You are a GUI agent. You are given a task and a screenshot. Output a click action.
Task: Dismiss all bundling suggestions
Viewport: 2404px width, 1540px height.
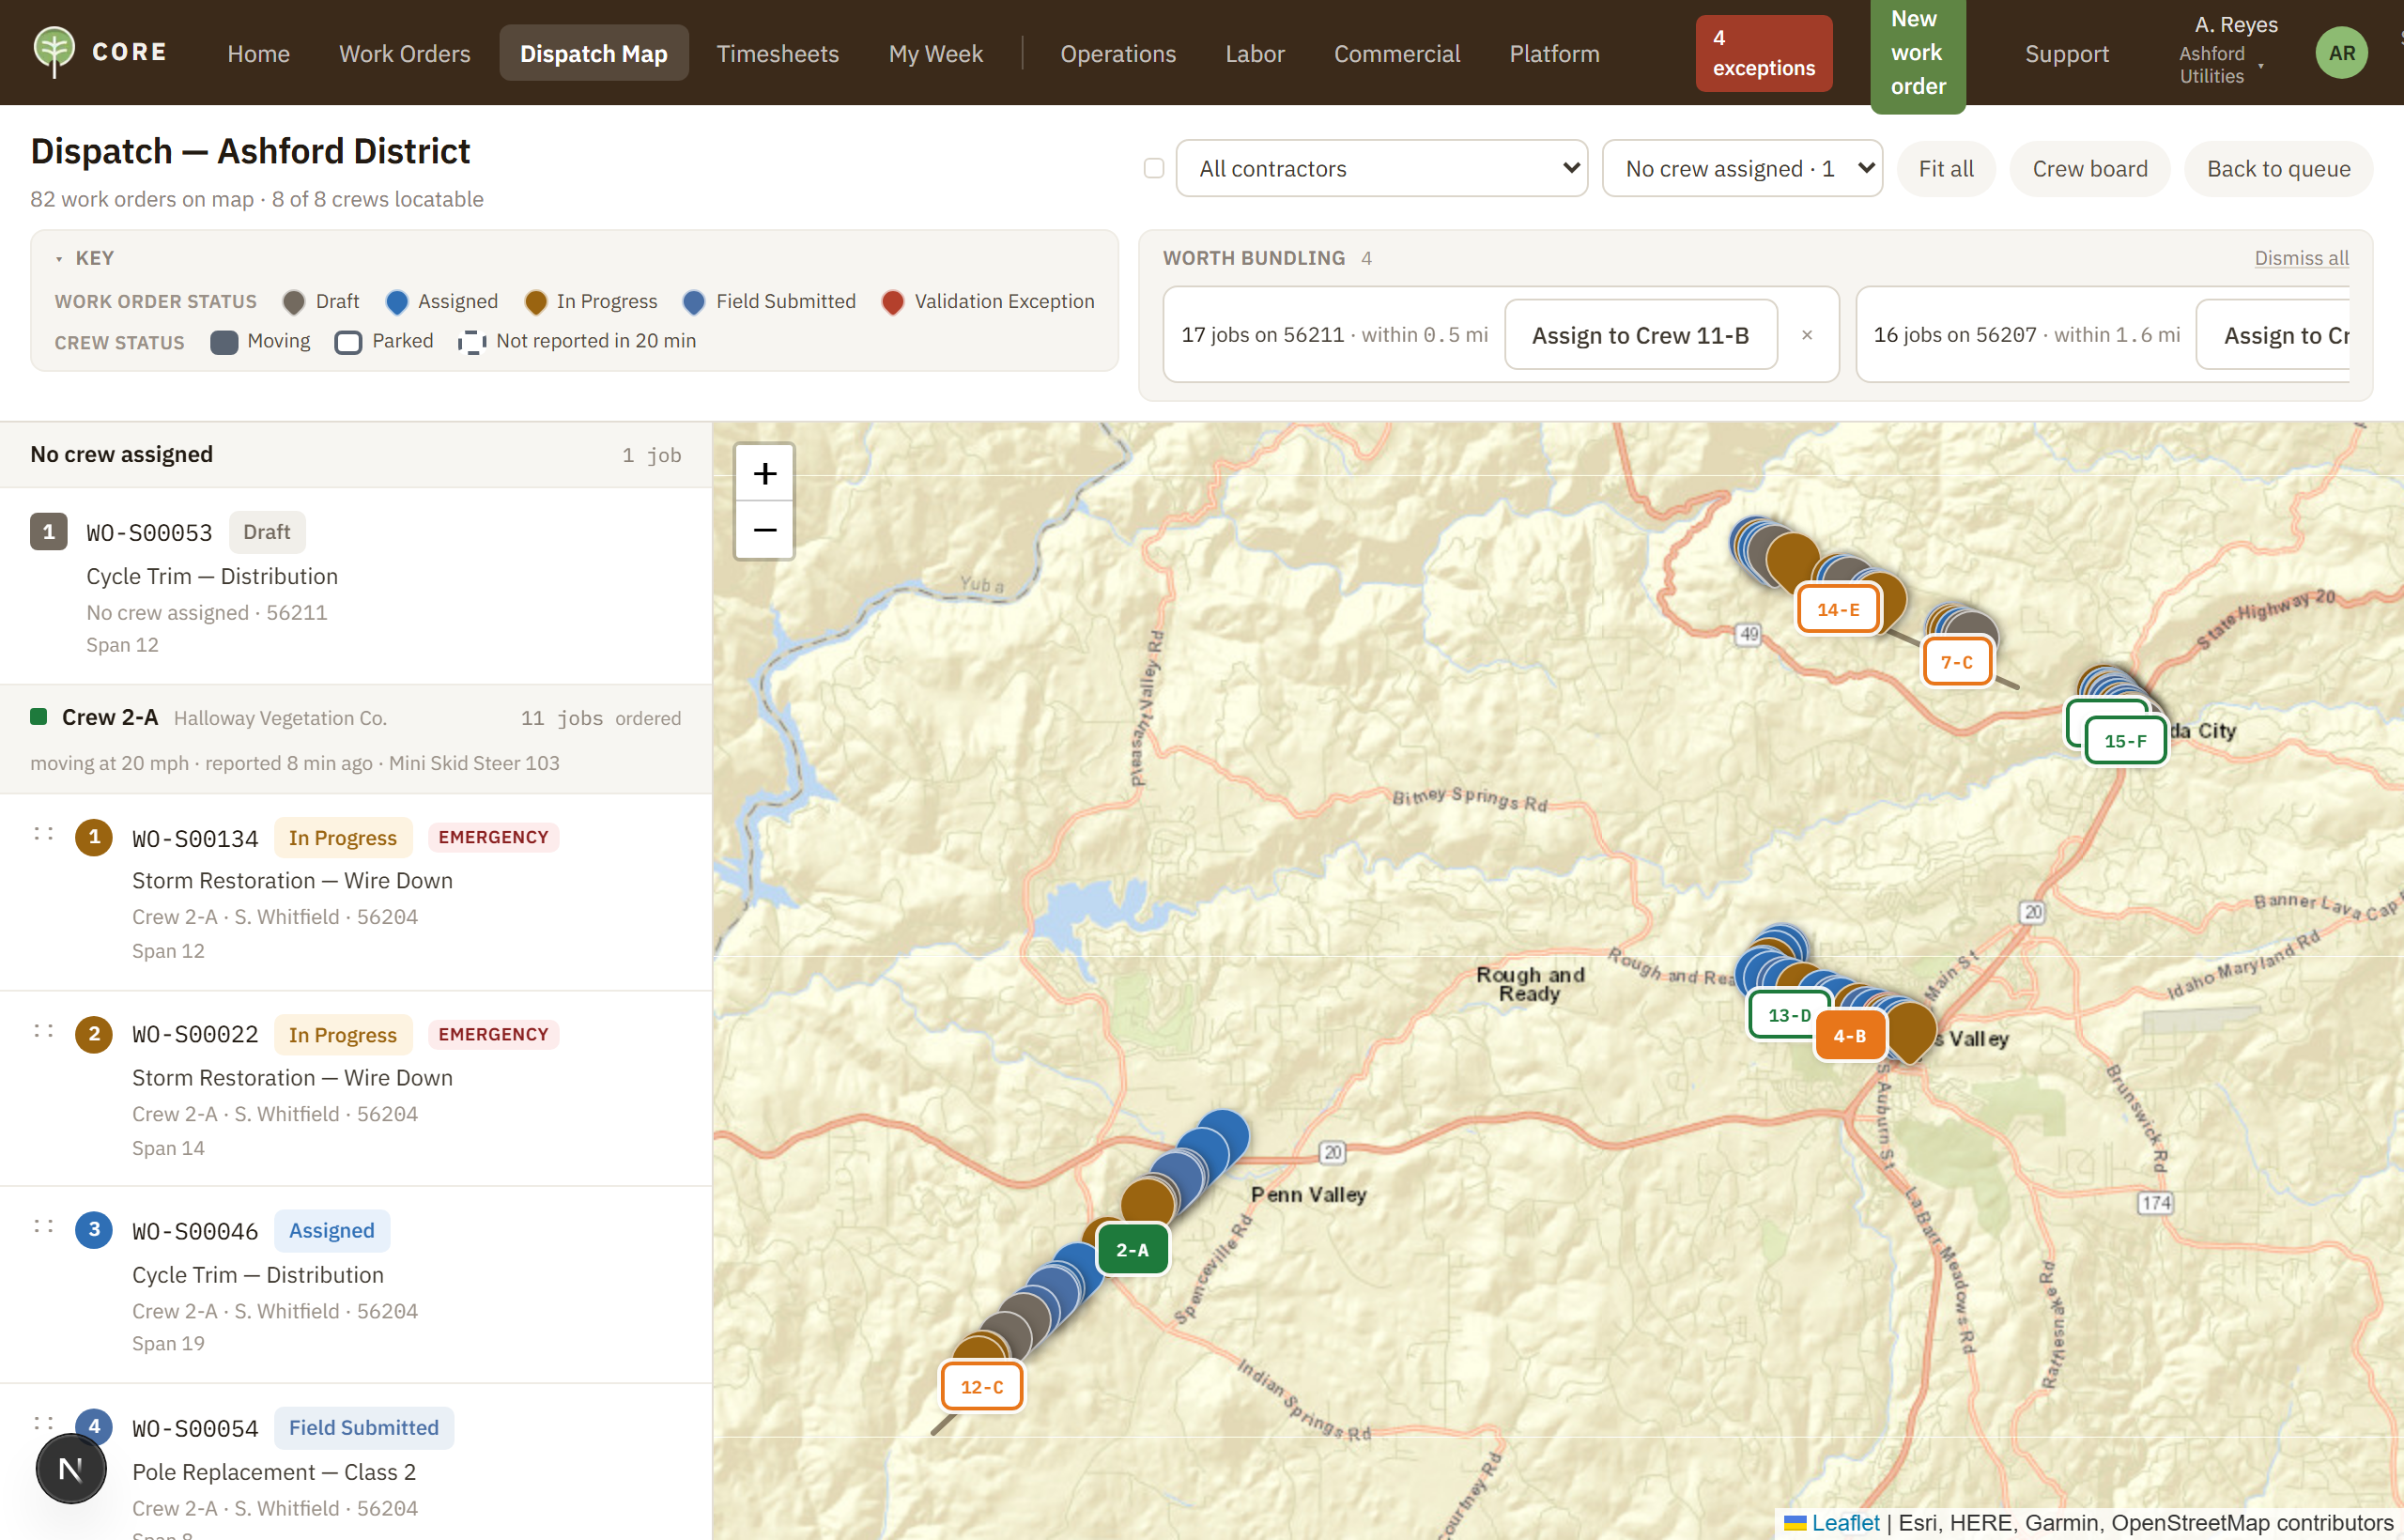pyautogui.click(x=2302, y=258)
